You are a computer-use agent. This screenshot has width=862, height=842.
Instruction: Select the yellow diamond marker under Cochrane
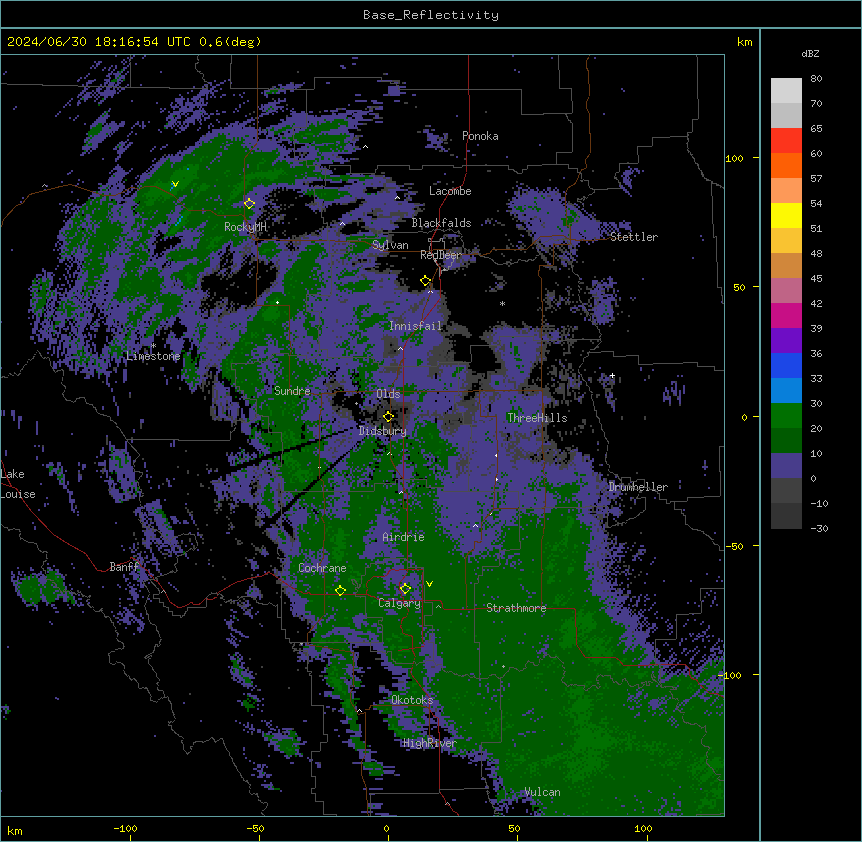tap(340, 590)
